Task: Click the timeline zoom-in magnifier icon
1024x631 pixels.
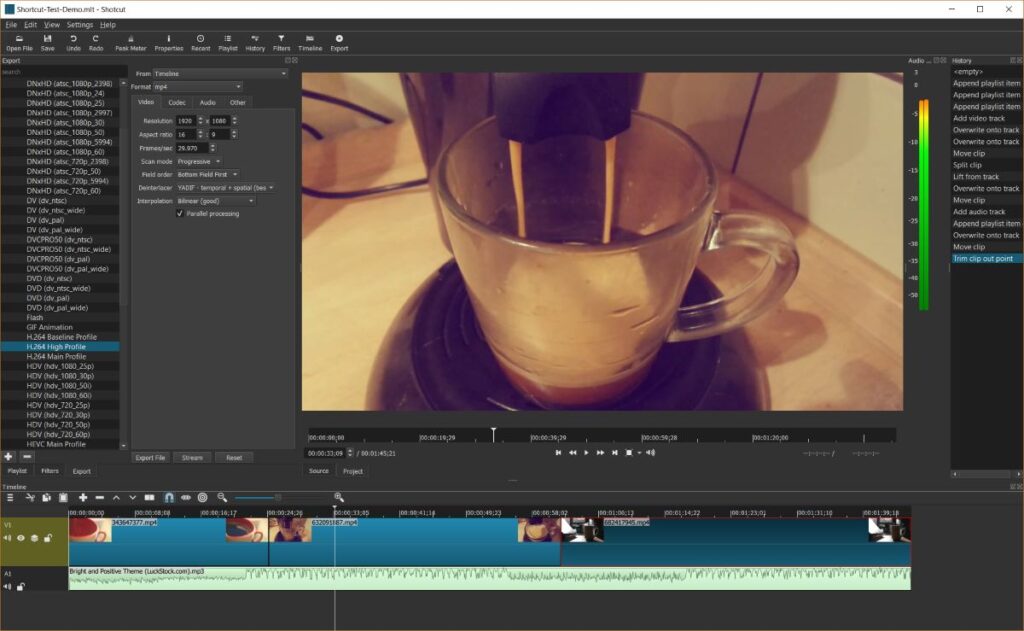Action: (338, 497)
